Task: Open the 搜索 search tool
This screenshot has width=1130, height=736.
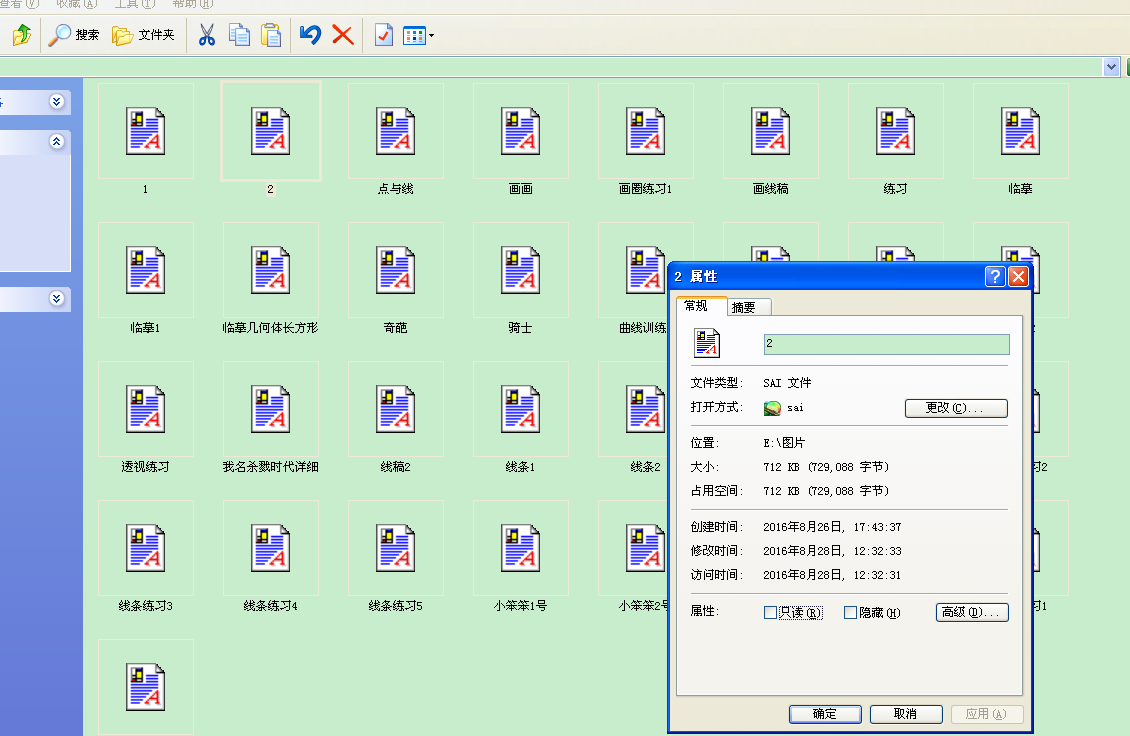Action: tap(74, 35)
